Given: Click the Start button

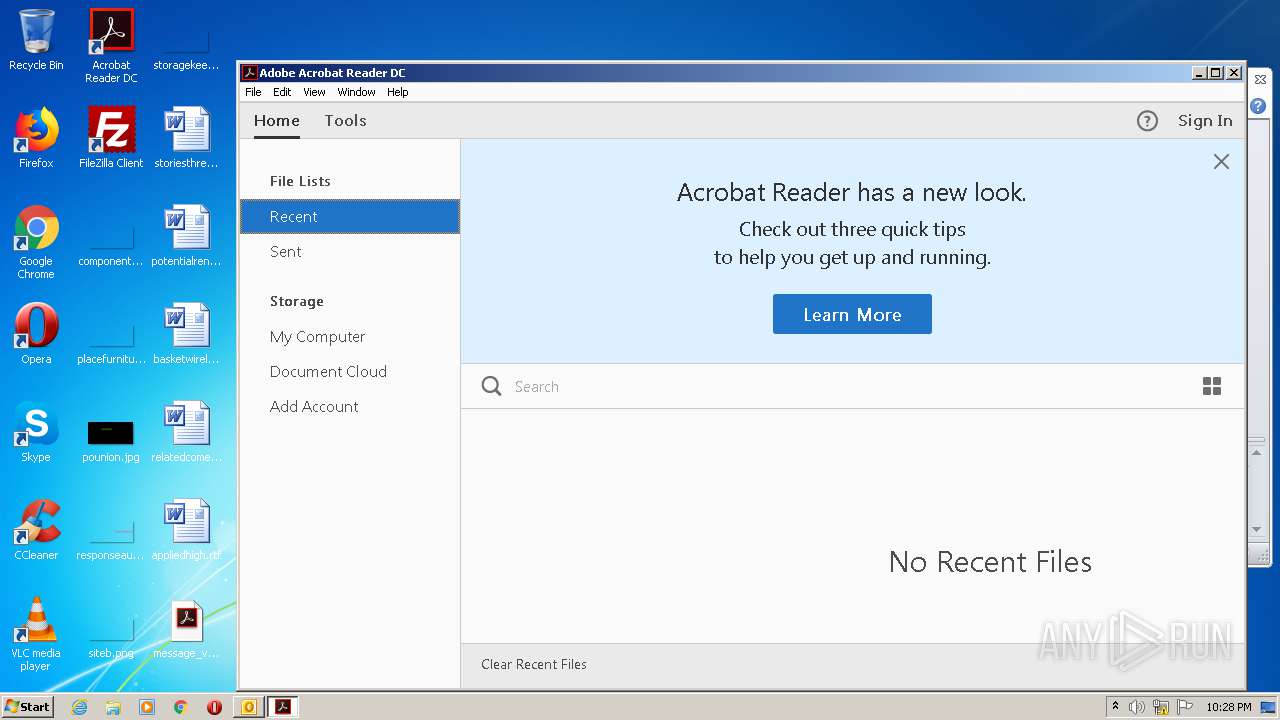Looking at the screenshot, I should pos(28,707).
